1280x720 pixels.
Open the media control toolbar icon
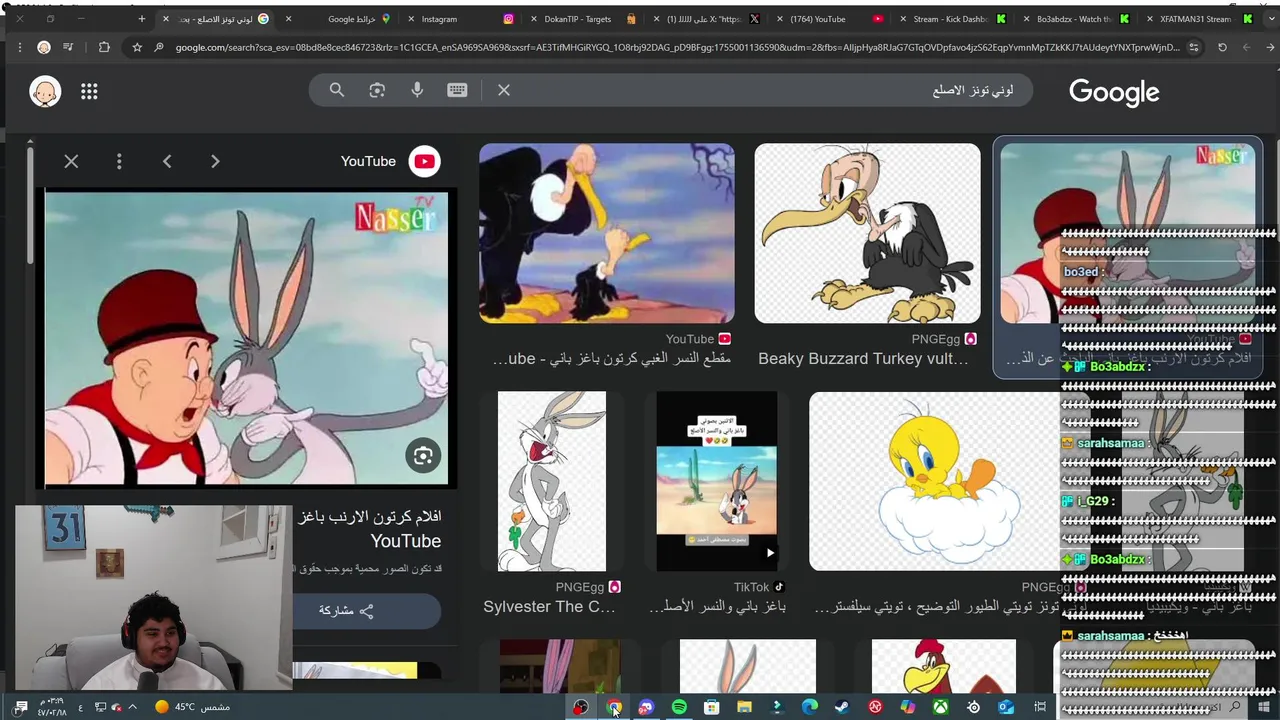68,47
